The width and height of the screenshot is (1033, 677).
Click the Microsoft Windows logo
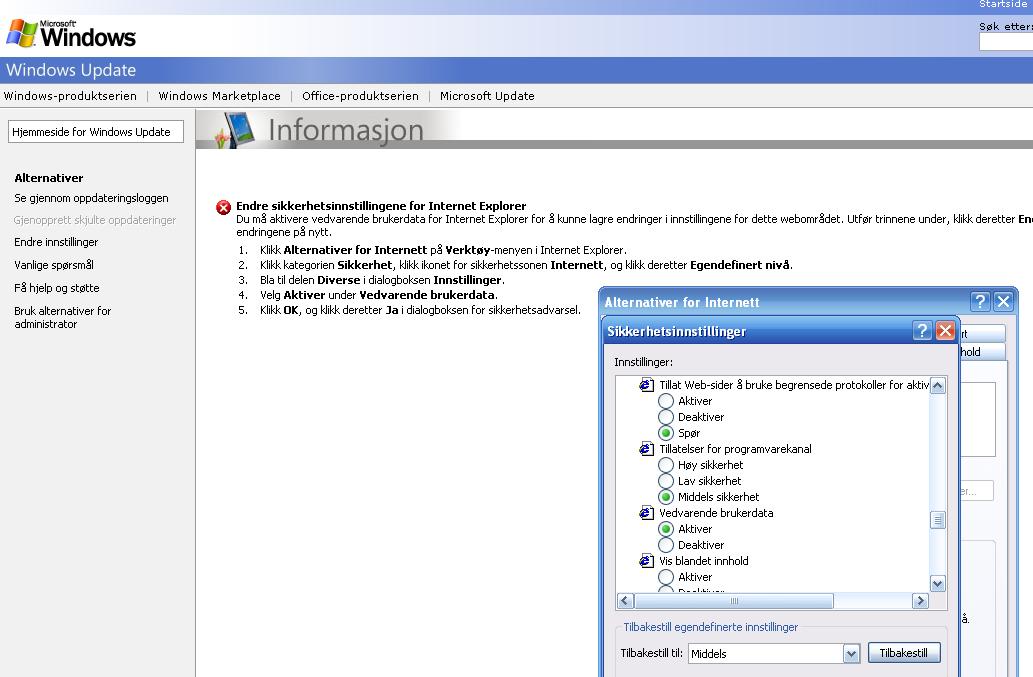pos(70,34)
